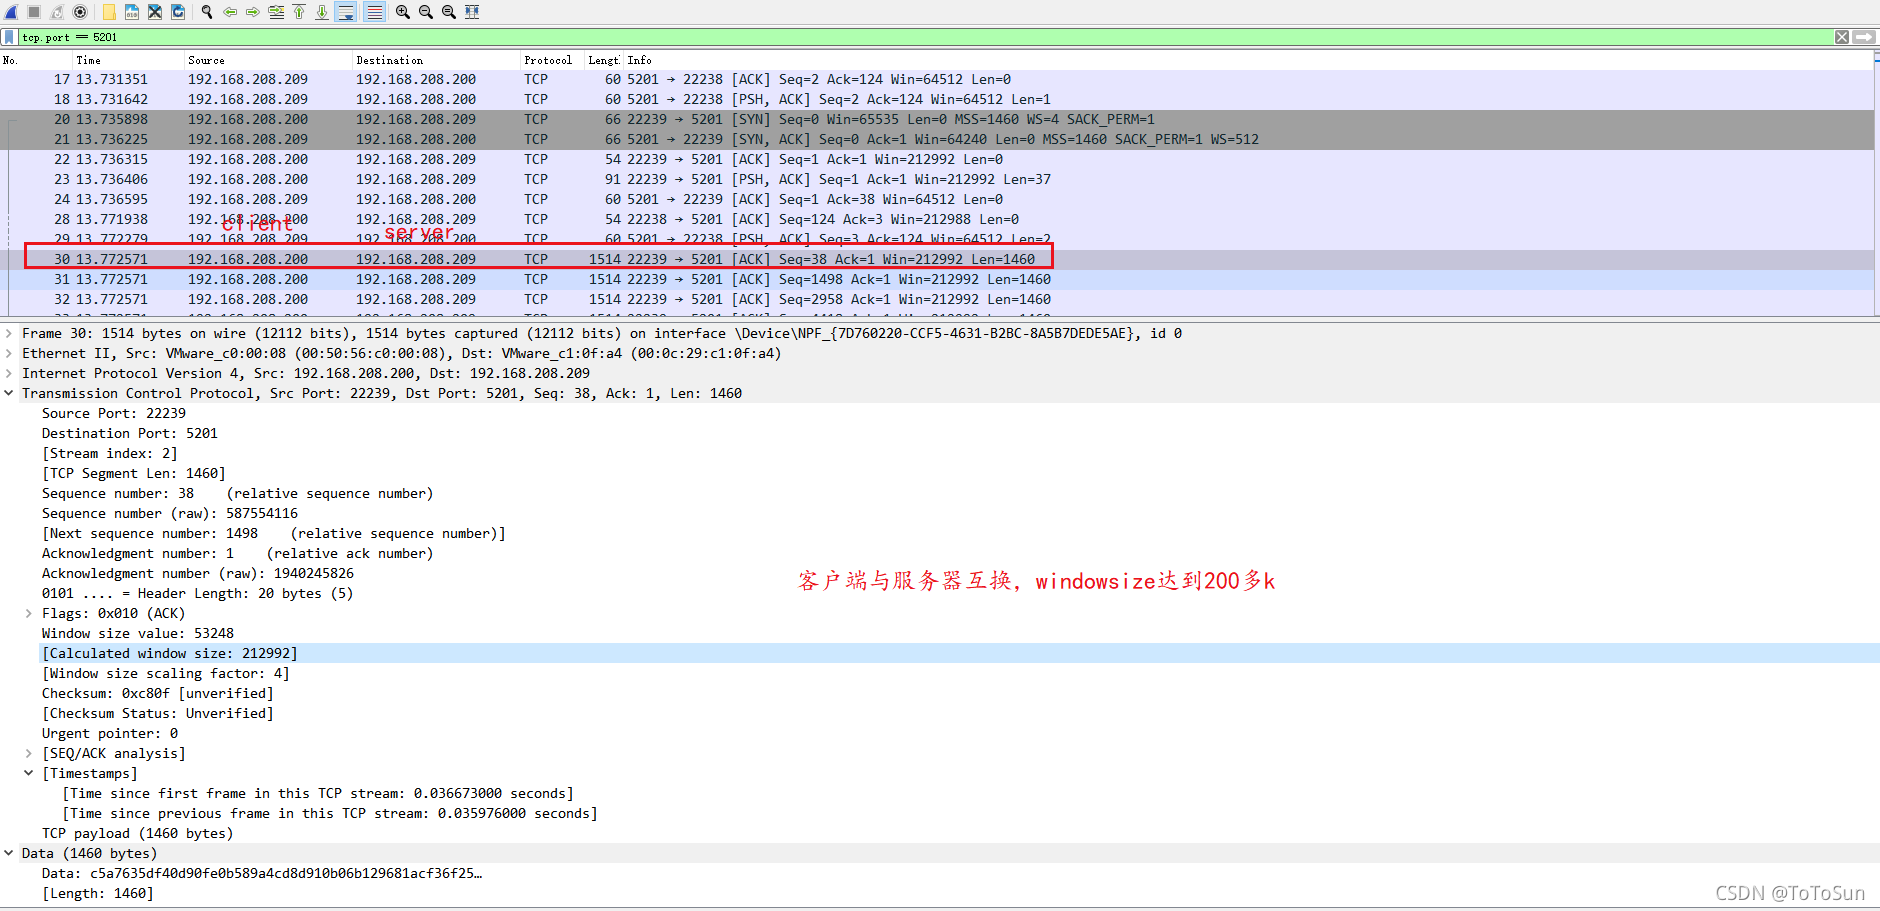Expand the Flags: 0x010 (ACK) node

(29, 613)
